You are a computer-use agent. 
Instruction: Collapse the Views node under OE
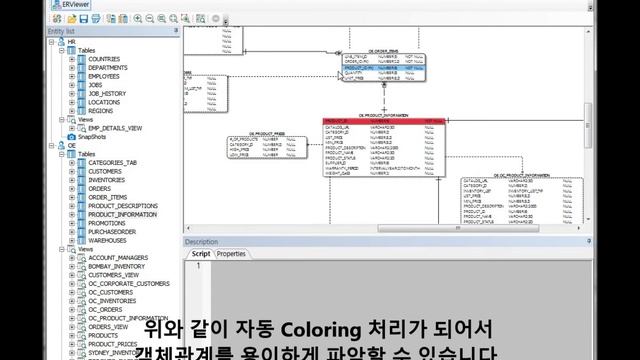62,249
